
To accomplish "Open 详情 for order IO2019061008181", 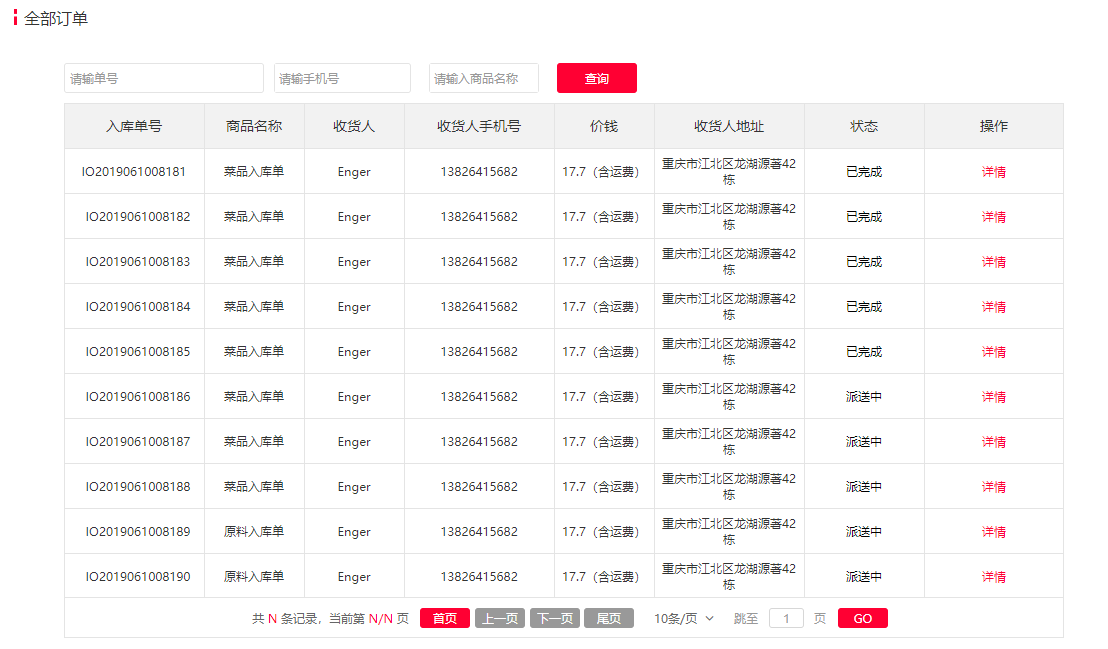I will click(993, 172).
